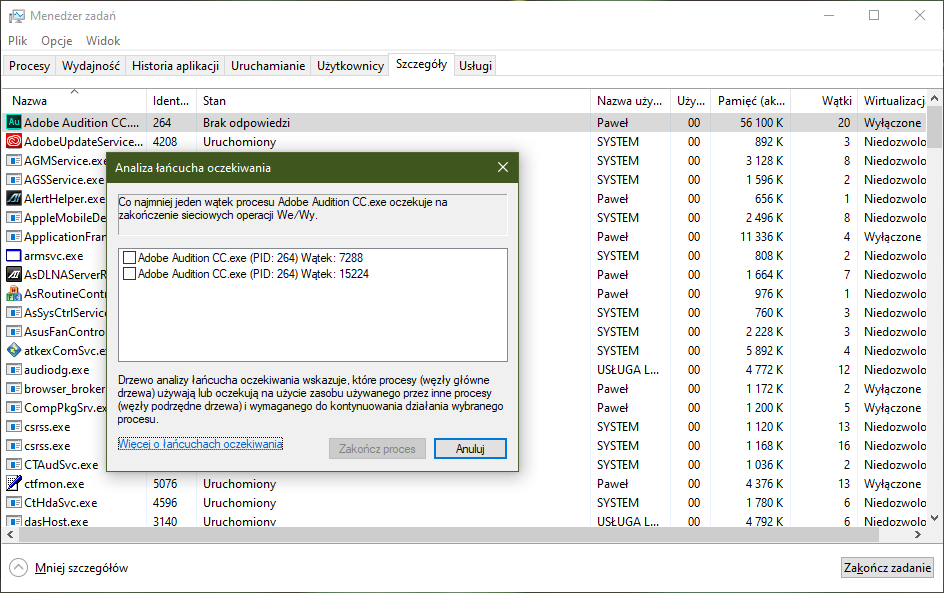Close the wait chain analysis dialog

click(x=503, y=167)
